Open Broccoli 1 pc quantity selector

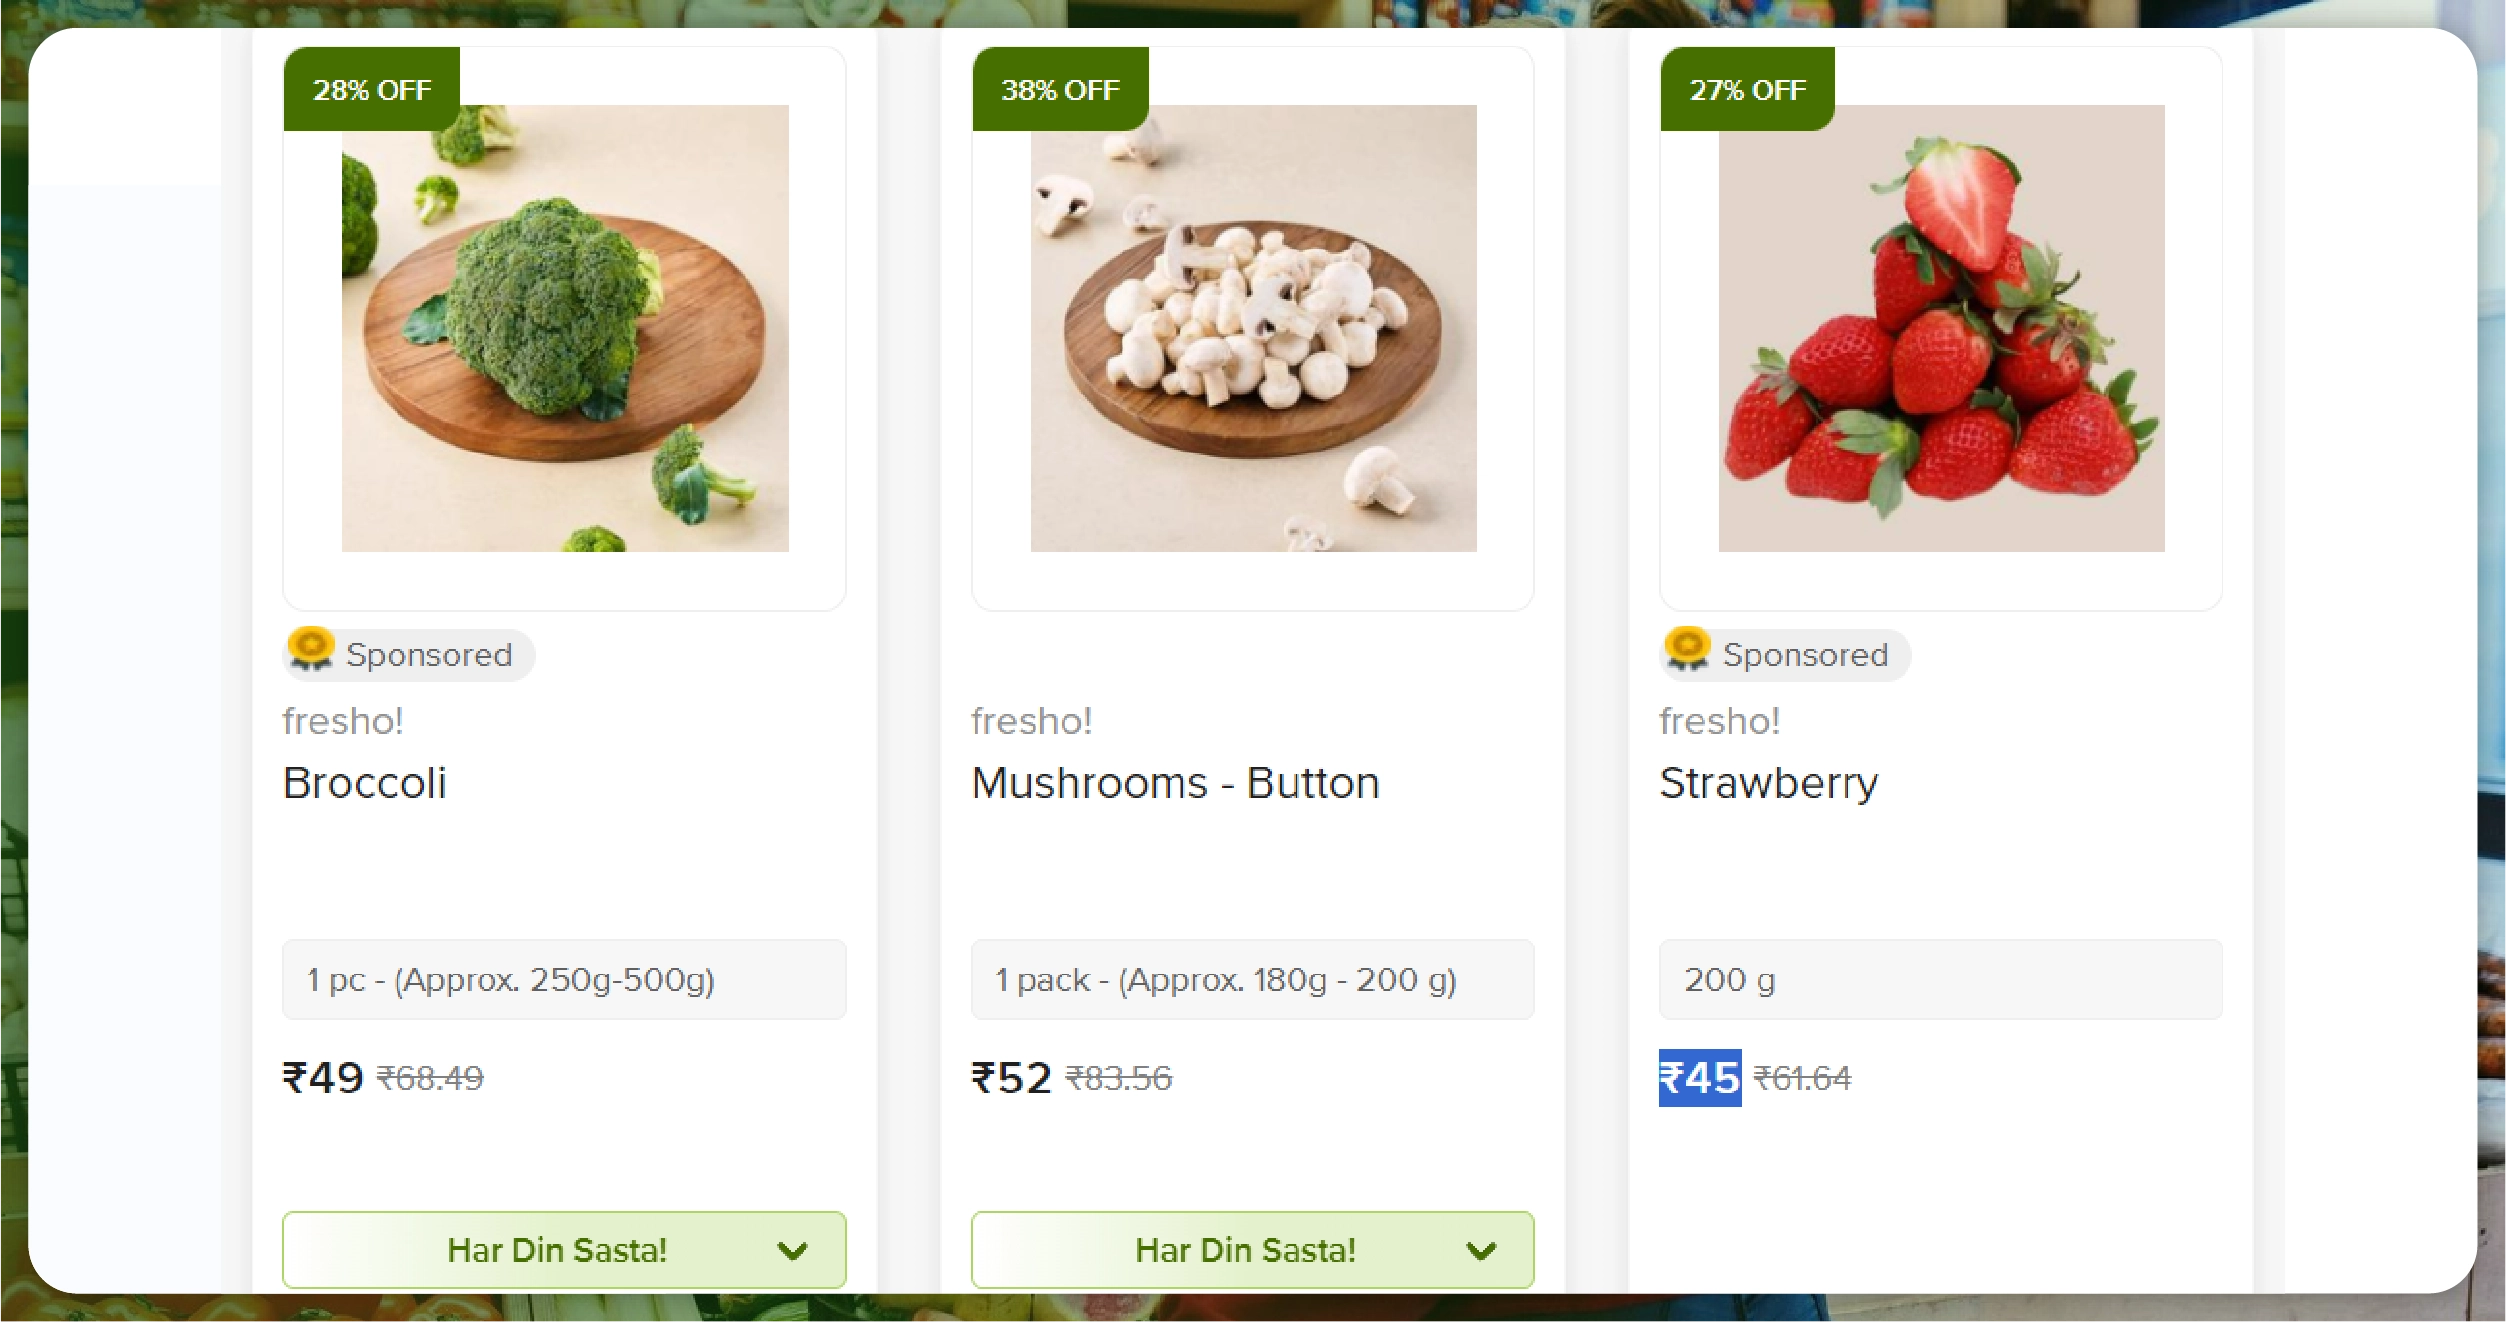pyautogui.click(x=564, y=980)
